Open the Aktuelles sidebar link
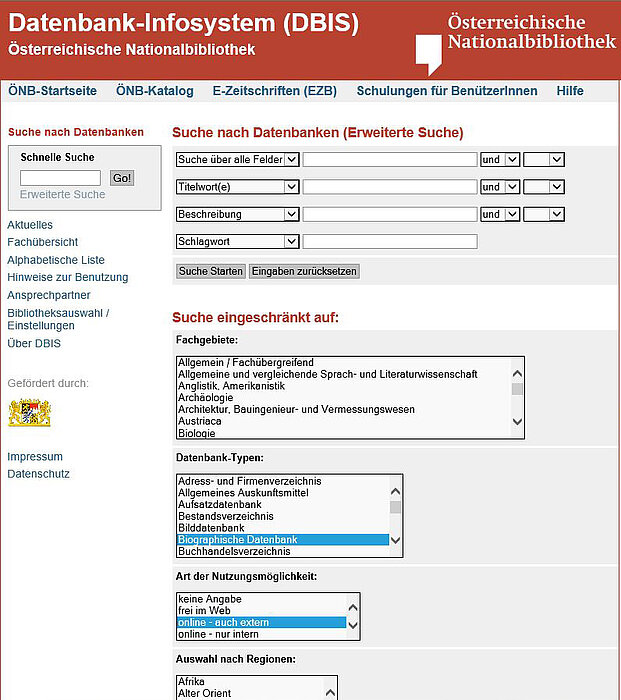 coord(30,225)
